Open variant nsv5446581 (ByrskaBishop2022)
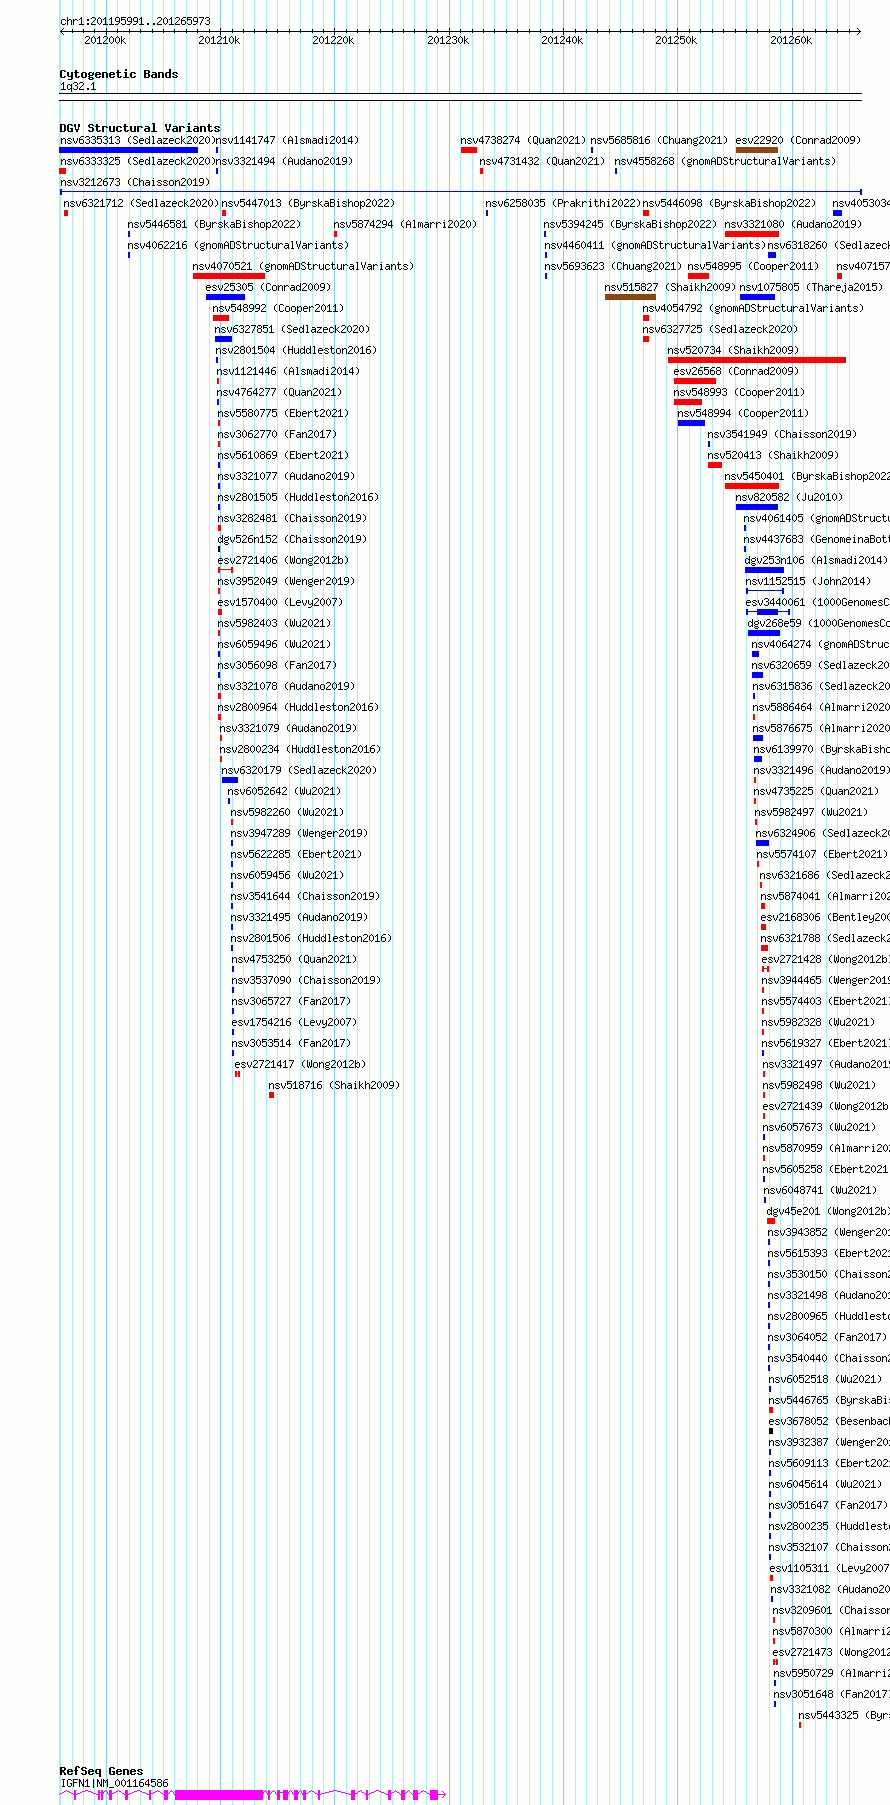The height and width of the screenshot is (1805, 890). (x=214, y=224)
